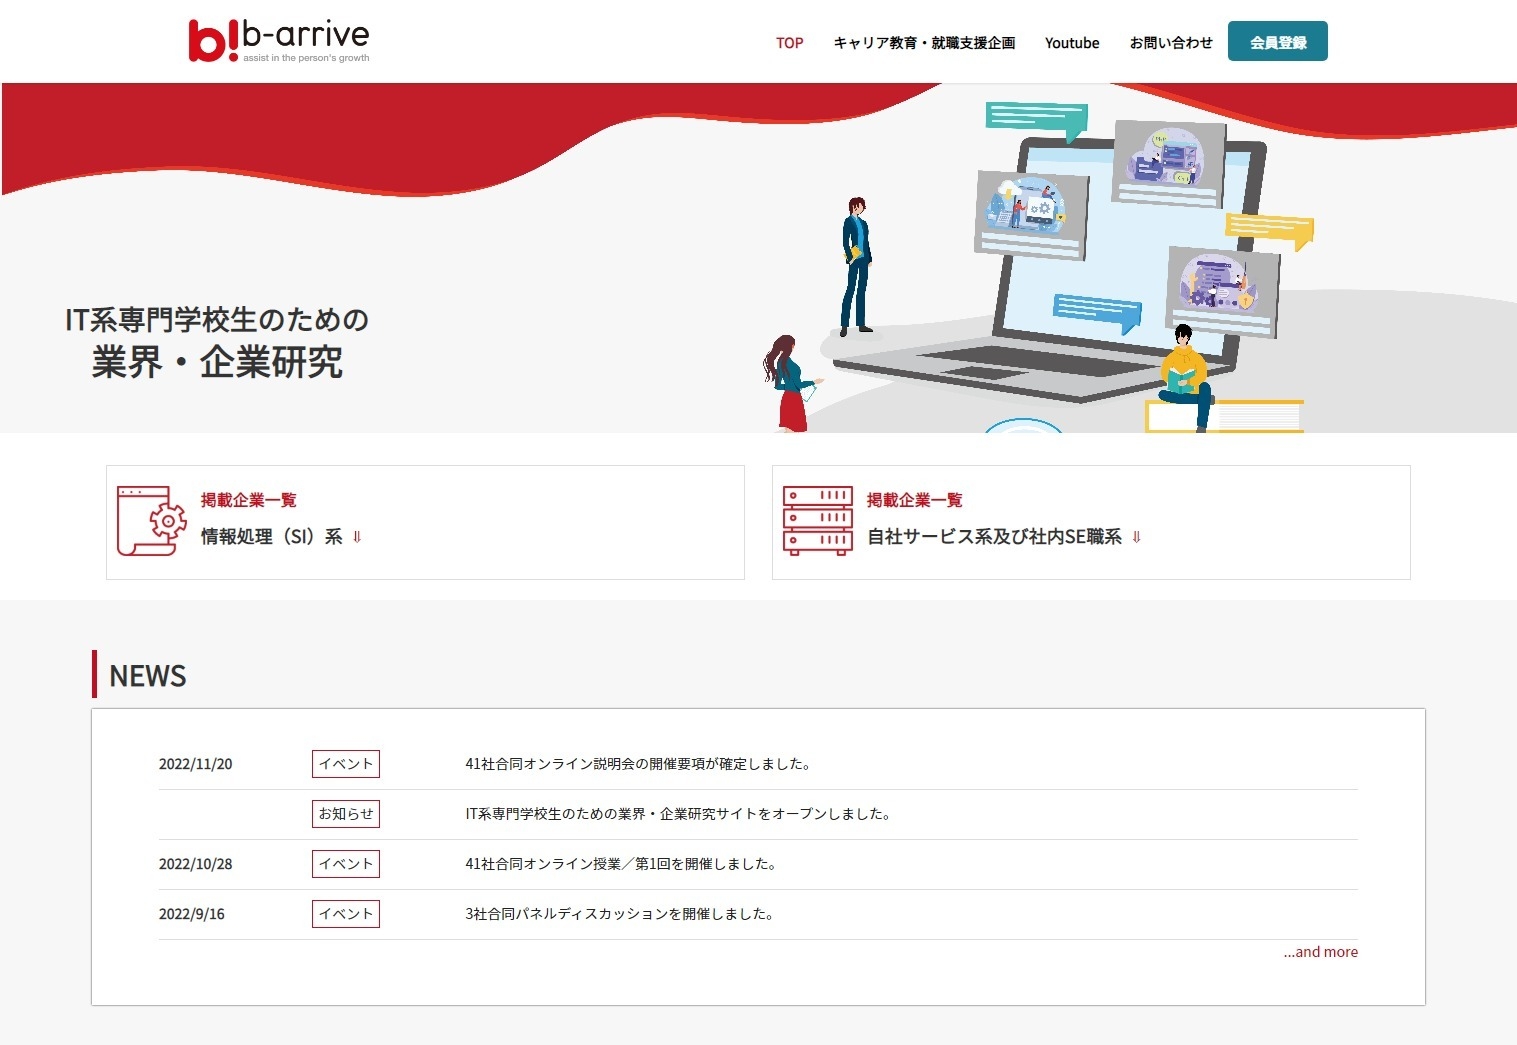Click the 会員登録 registration button
Image resolution: width=1517 pixels, height=1045 pixels.
1277,41
